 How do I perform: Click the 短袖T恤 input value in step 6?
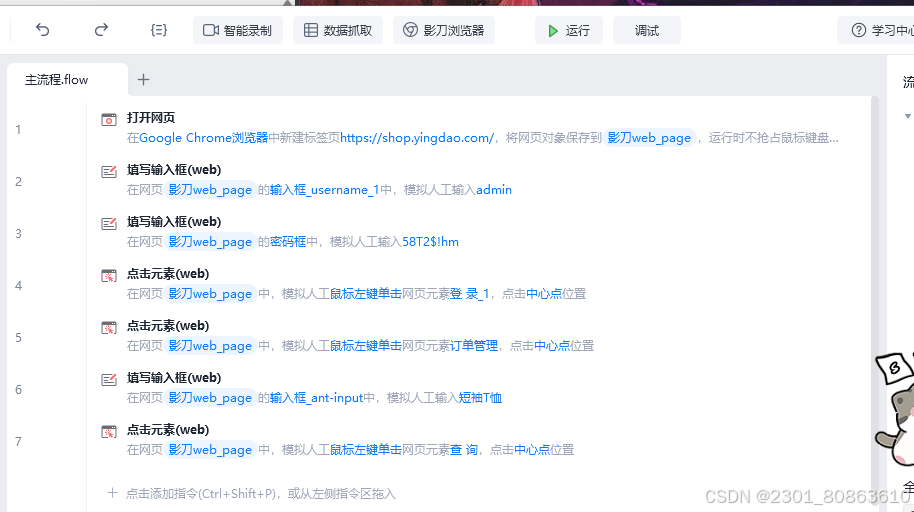click(480, 398)
